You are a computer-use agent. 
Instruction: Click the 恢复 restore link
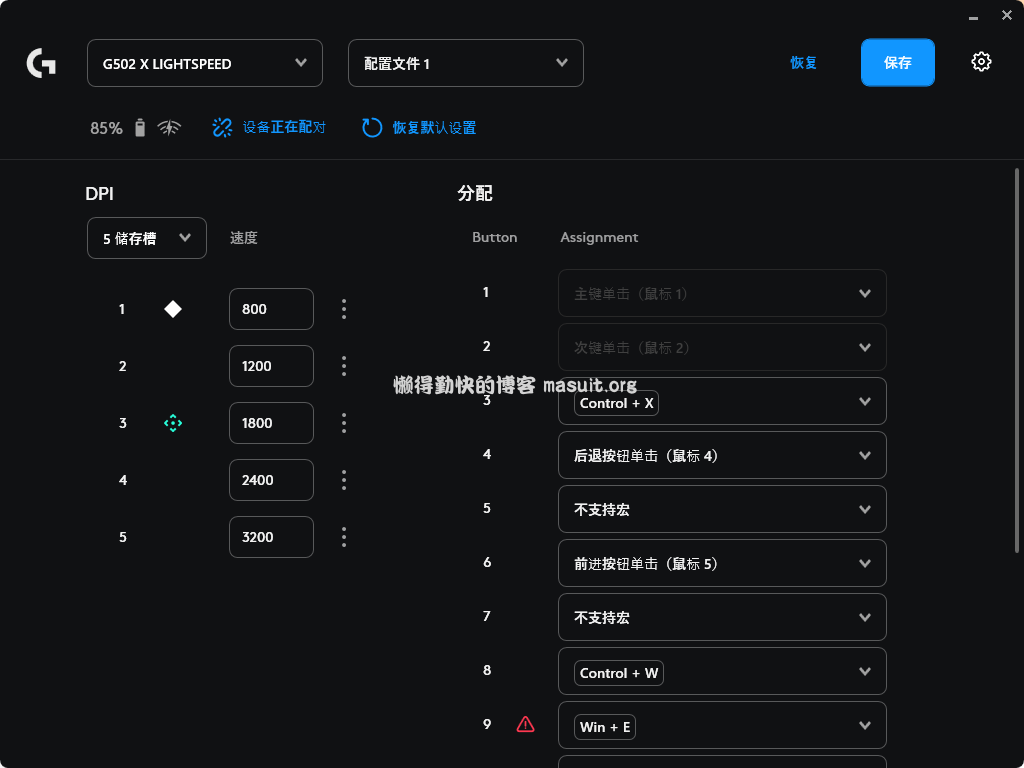[803, 63]
